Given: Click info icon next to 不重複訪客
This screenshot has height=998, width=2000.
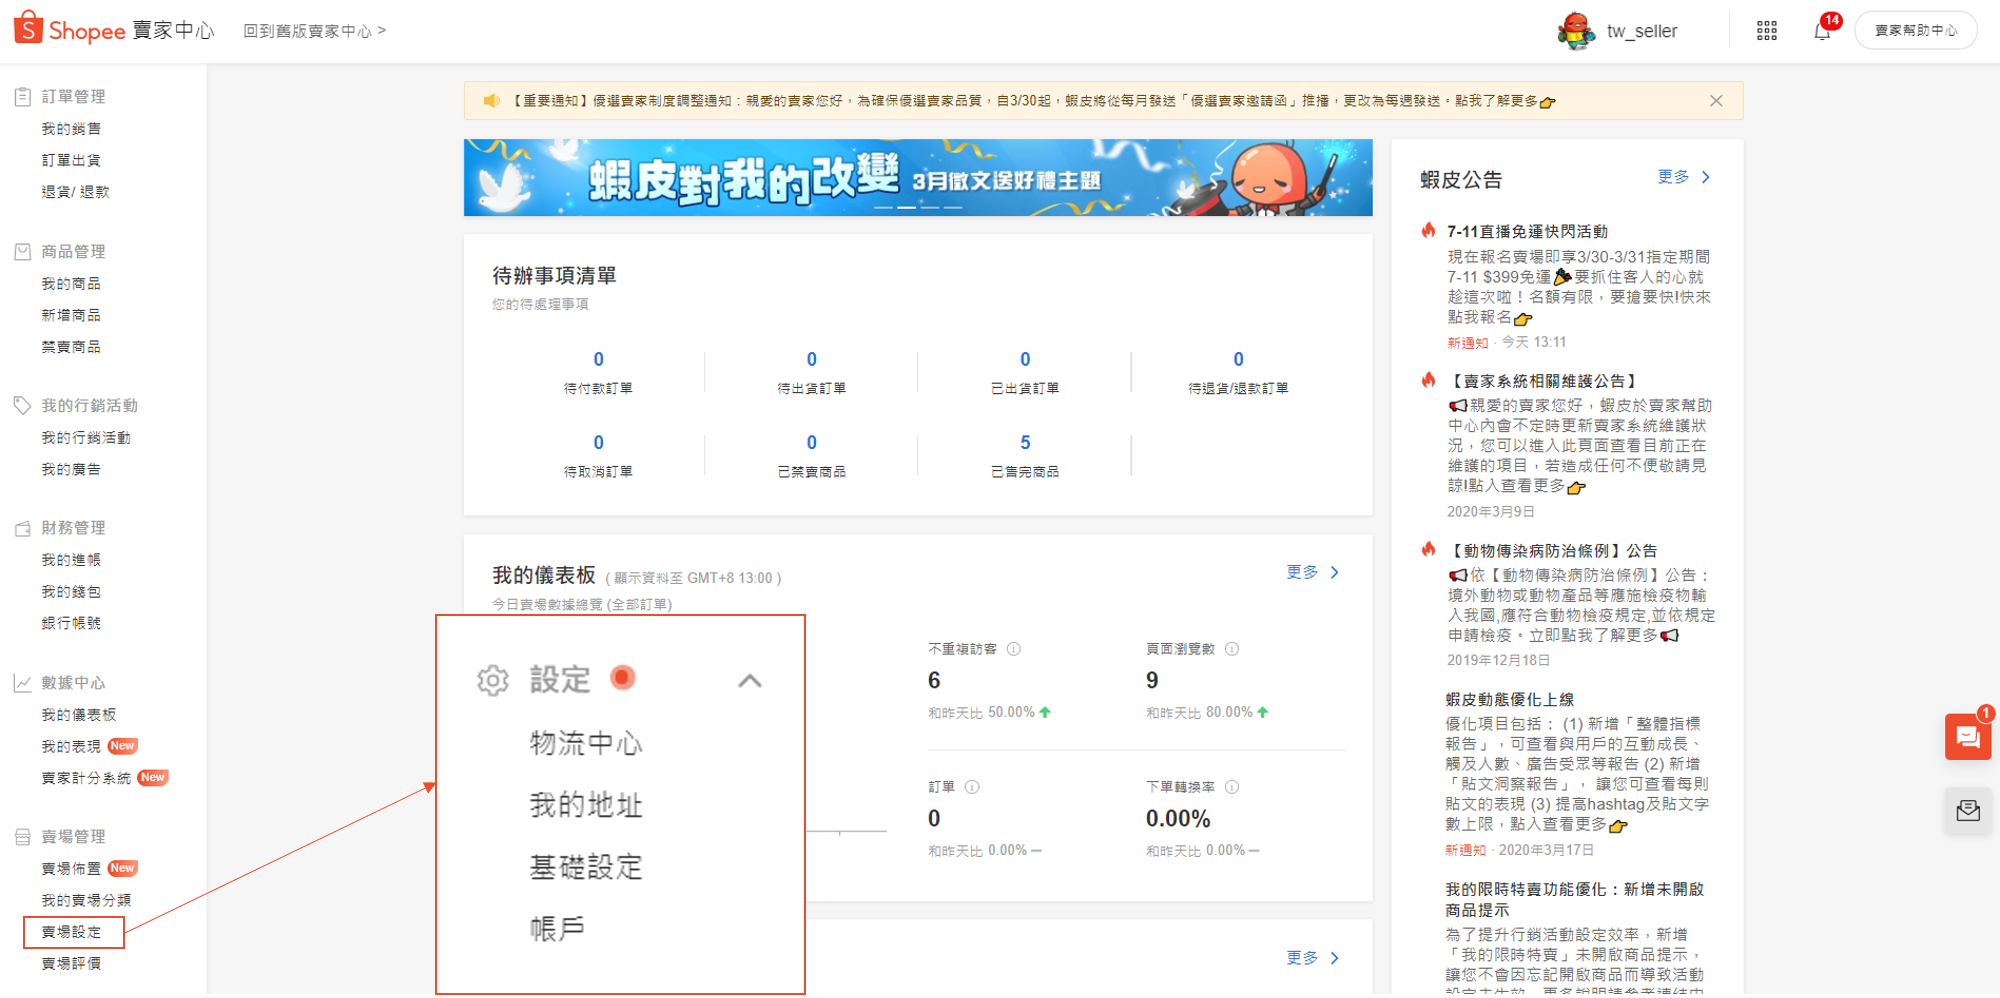Looking at the screenshot, I should [x=1014, y=649].
